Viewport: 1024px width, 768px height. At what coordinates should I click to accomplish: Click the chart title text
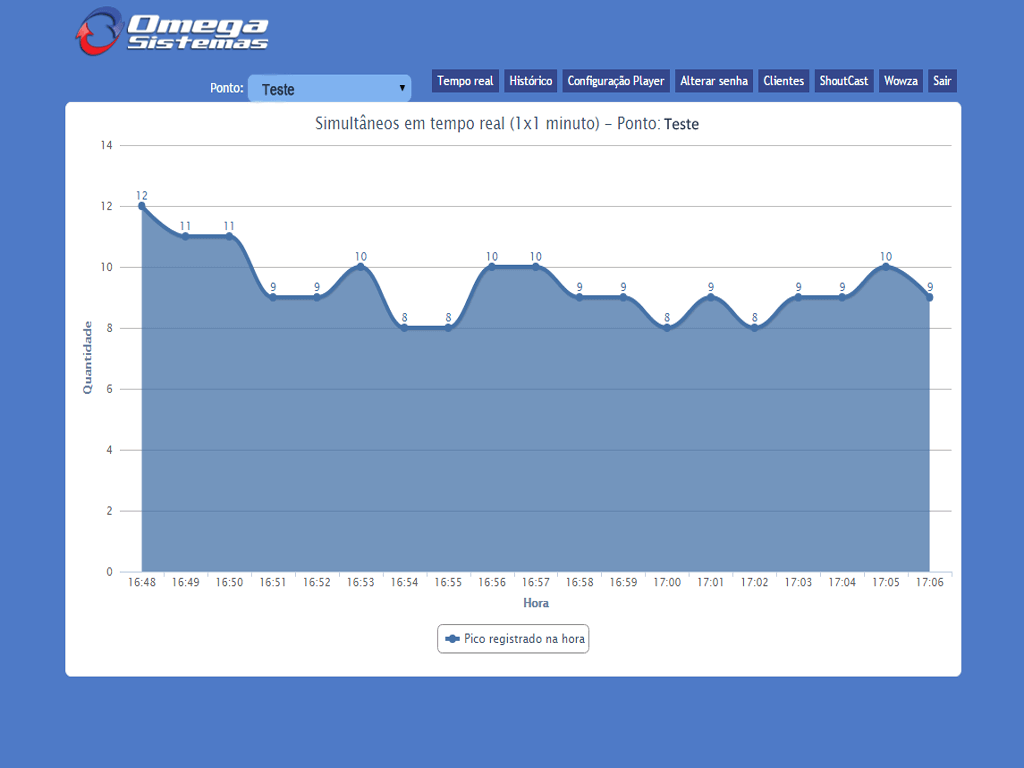(507, 124)
